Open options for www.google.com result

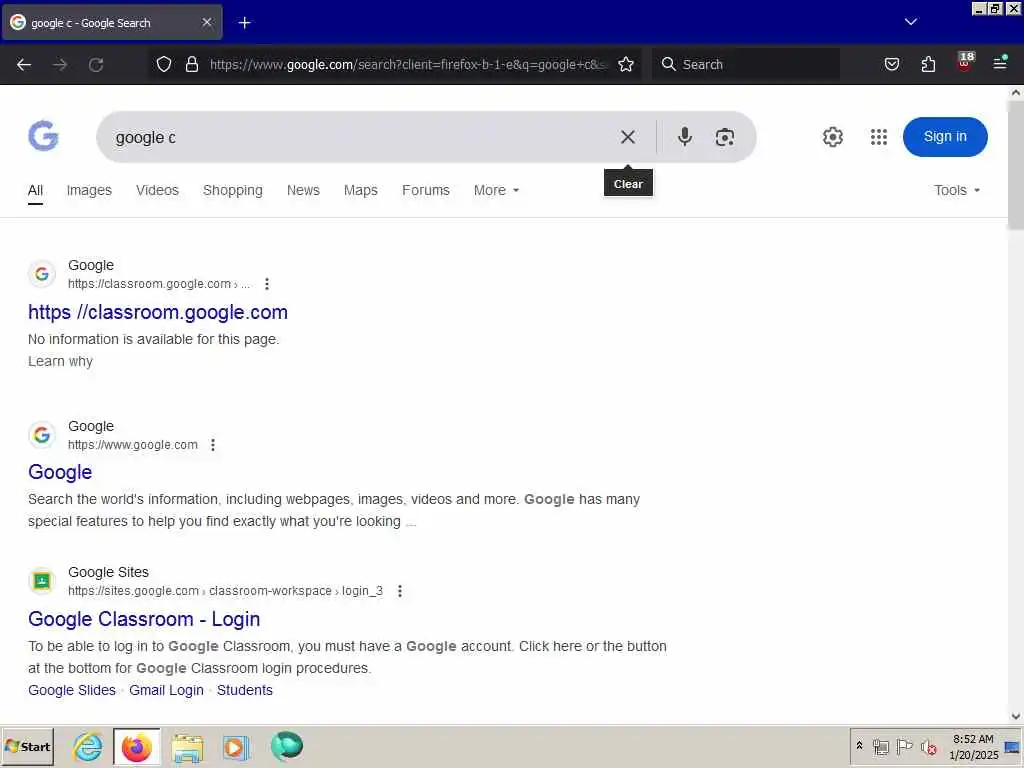tap(213, 445)
